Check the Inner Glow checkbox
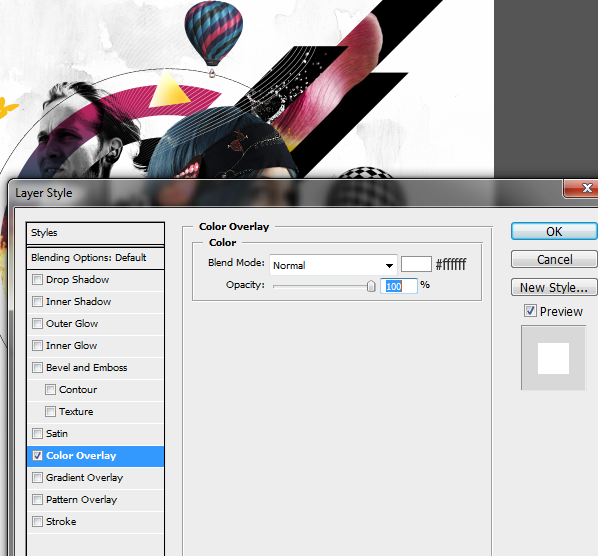 [x=37, y=345]
